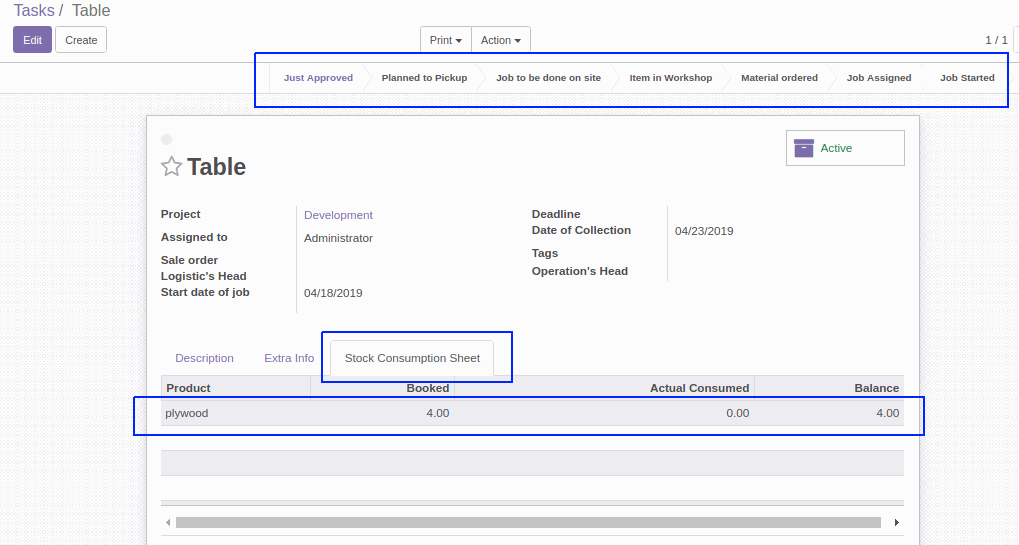The height and width of the screenshot is (545, 1019).
Task: Click left arrow of horizontal scrollbar
Action: (x=167, y=522)
